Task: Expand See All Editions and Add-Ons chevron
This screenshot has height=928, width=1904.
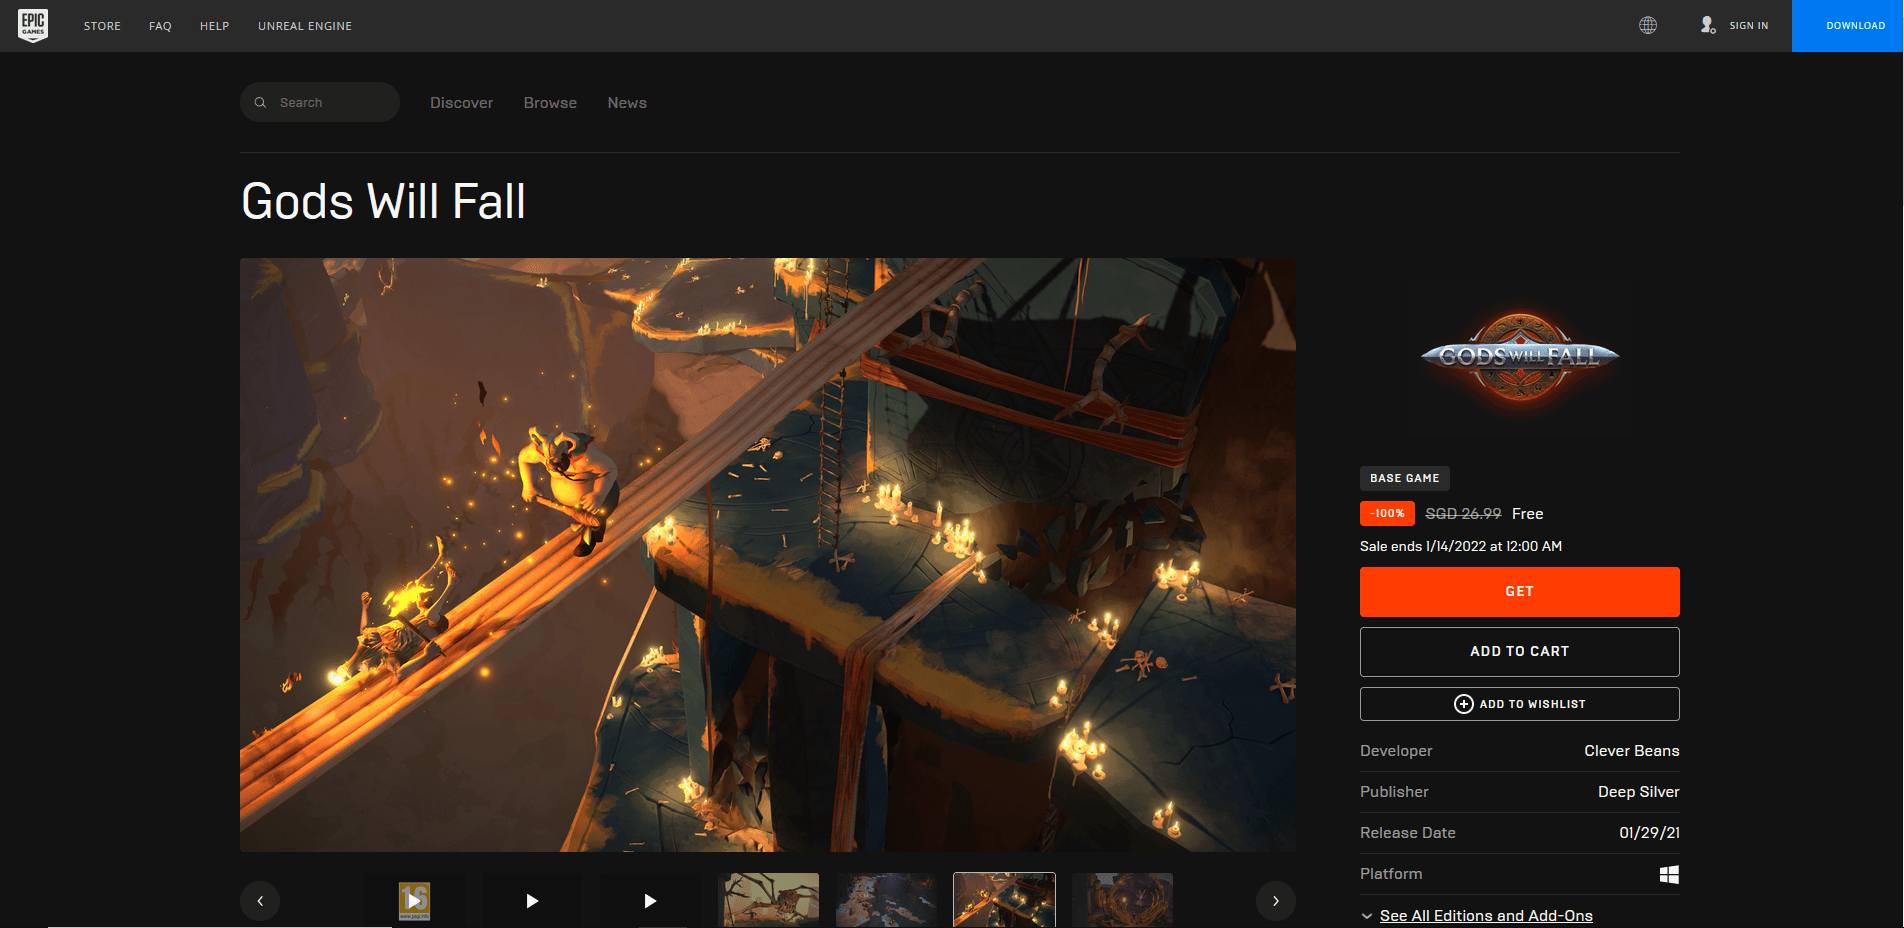Action: coord(1367,916)
